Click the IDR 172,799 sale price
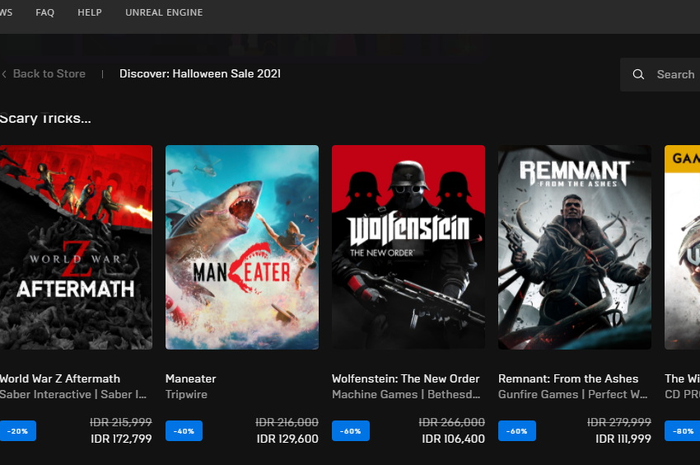Screen dimensions: 700x465 (121, 439)
